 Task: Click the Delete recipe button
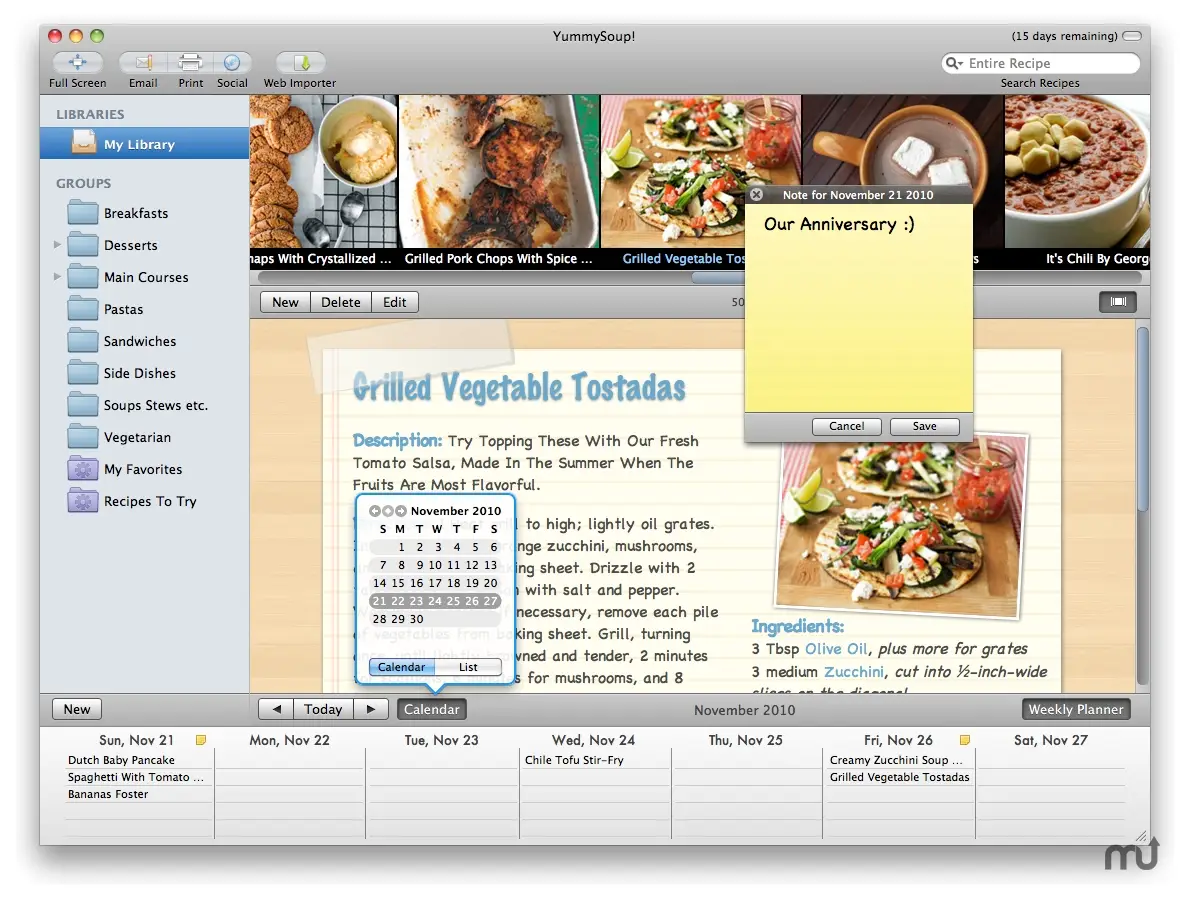[x=341, y=302]
